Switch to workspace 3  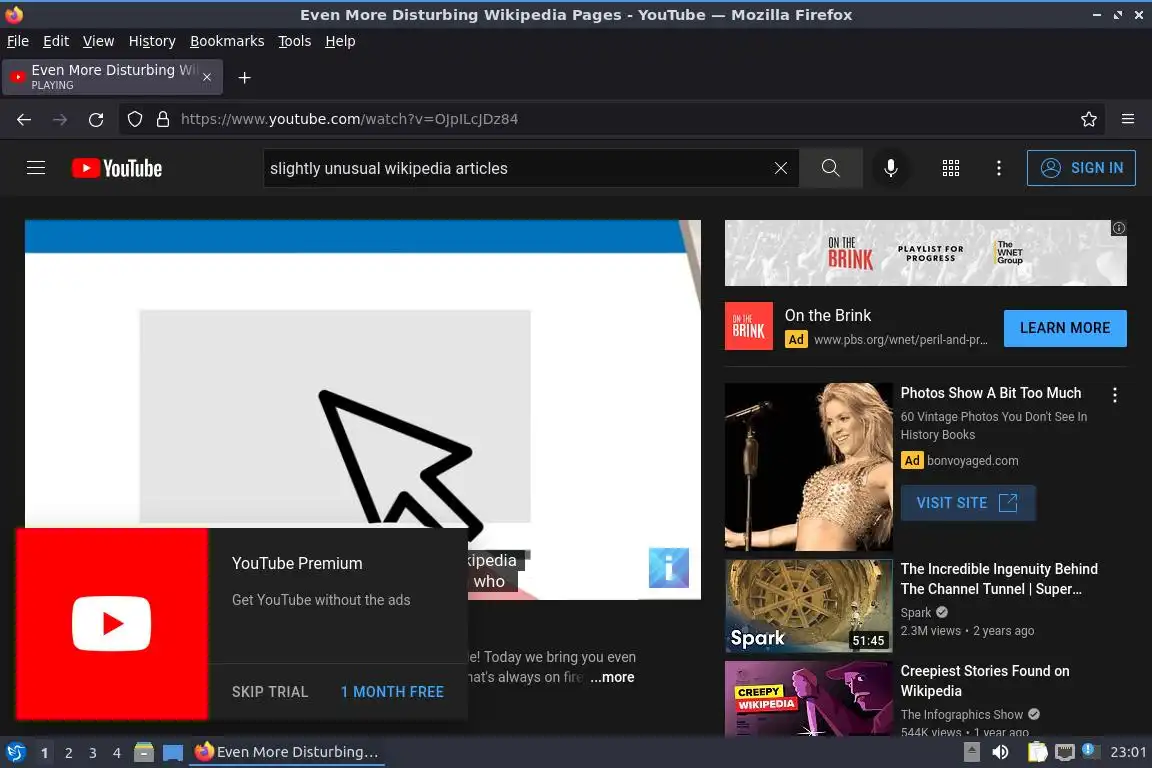93,753
